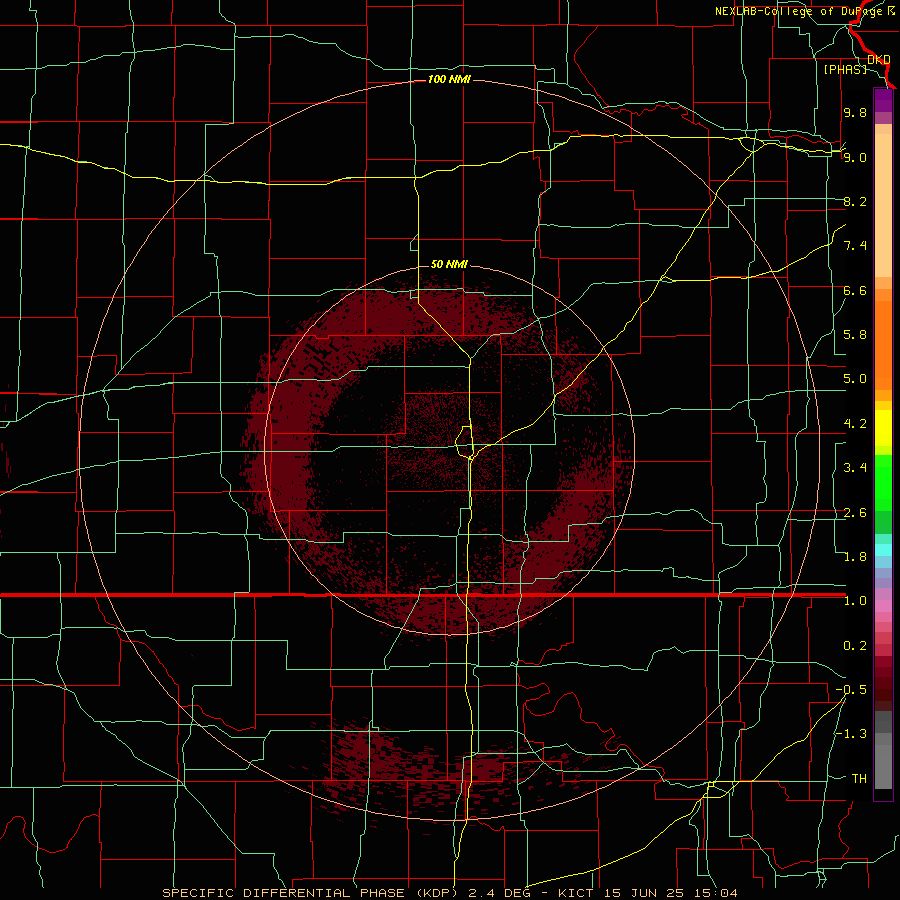Screen dimensions: 900x900
Task: Click the 5.0 value on color scale
Action: click(x=855, y=379)
